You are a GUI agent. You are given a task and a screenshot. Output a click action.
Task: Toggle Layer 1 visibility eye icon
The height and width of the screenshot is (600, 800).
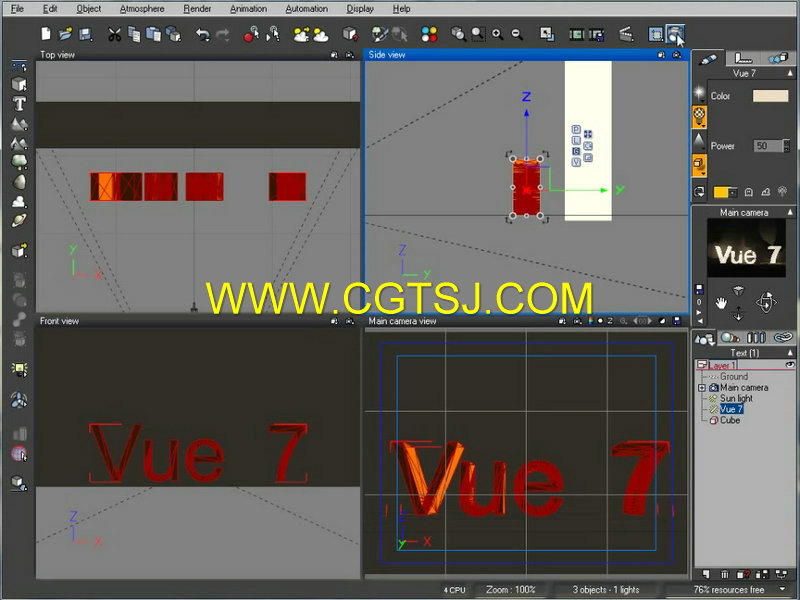click(789, 365)
